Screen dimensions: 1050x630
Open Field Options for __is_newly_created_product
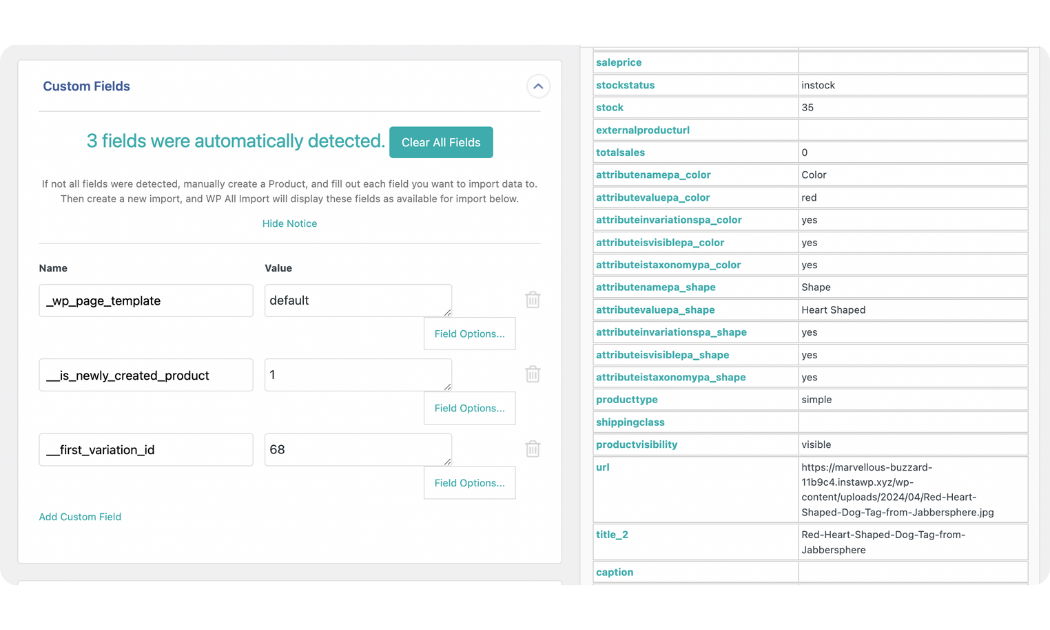coord(469,408)
